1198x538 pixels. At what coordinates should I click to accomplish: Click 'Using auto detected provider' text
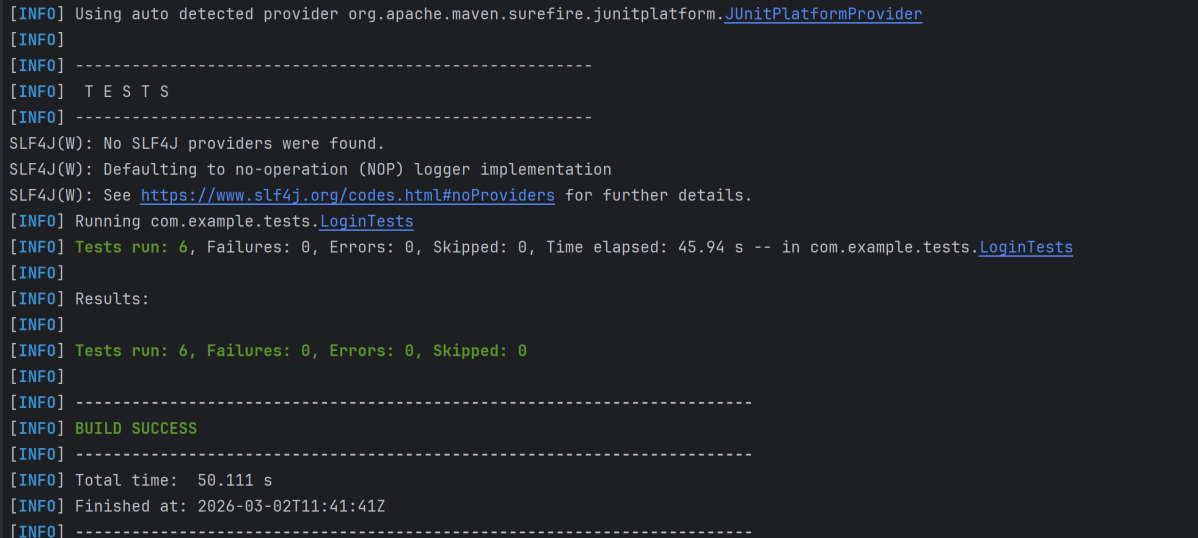207,14
